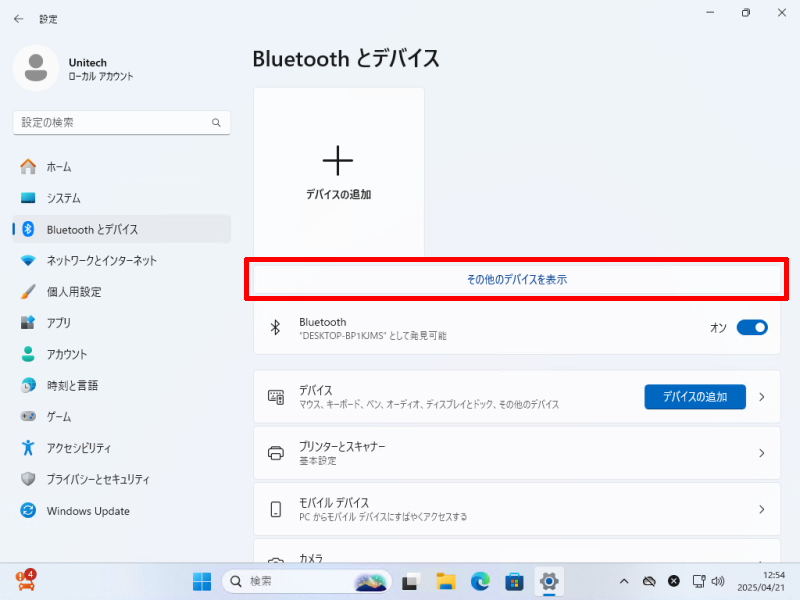
Task: Open ホーム settings page
Action: [121, 167]
